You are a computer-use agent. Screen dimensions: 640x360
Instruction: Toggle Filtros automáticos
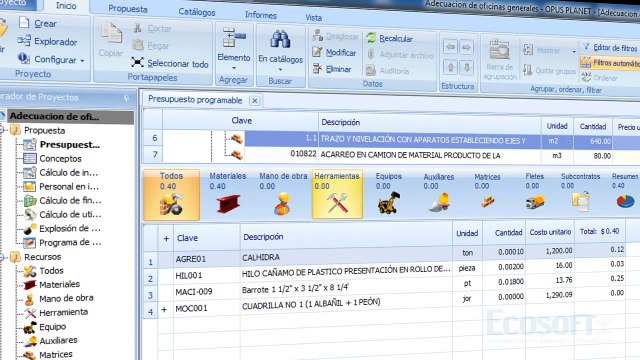(x=610, y=63)
